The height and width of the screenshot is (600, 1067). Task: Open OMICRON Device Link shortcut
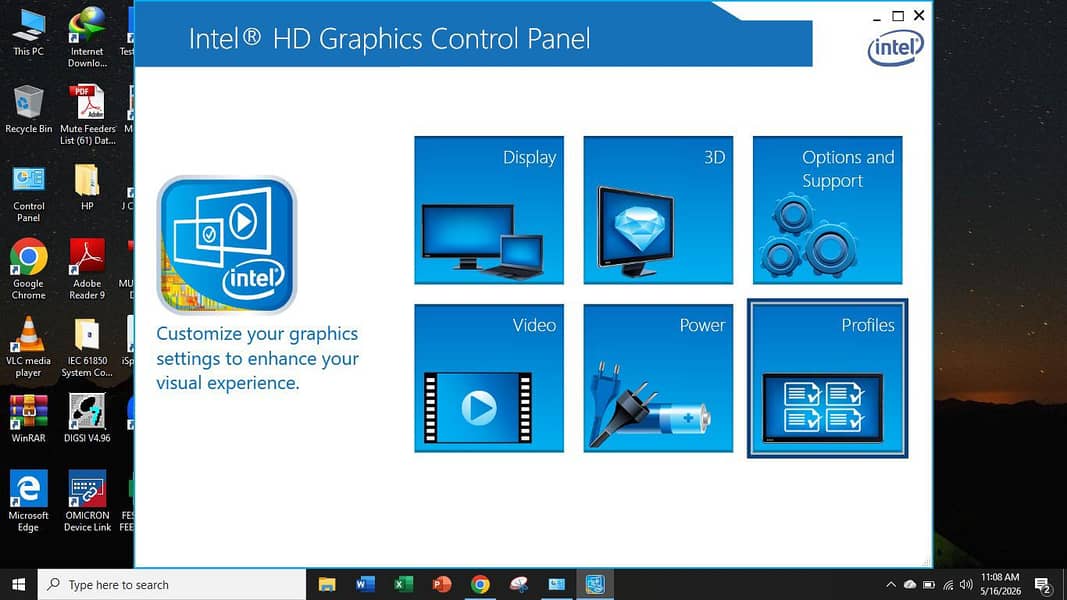(x=87, y=501)
